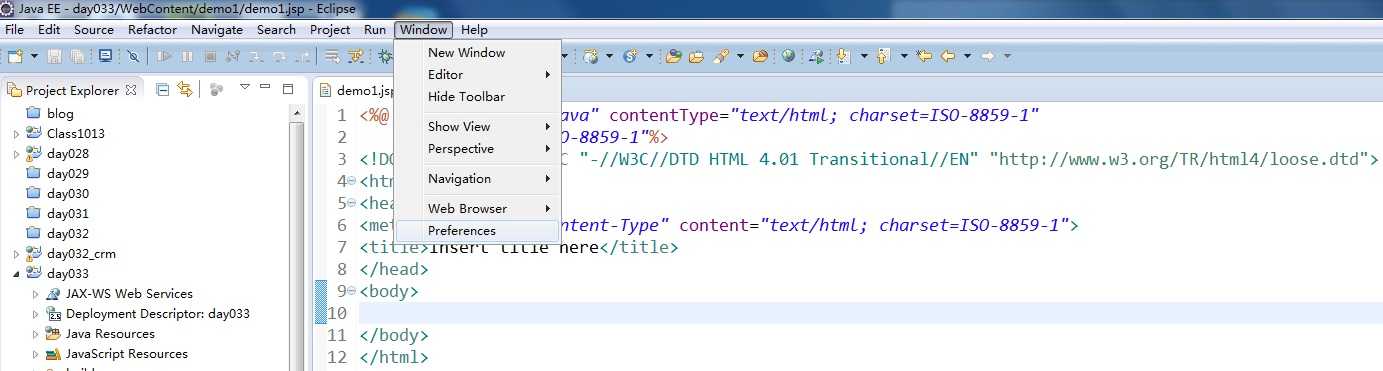
Task: Click the New wizard toolbar icon
Action: (x=14, y=56)
